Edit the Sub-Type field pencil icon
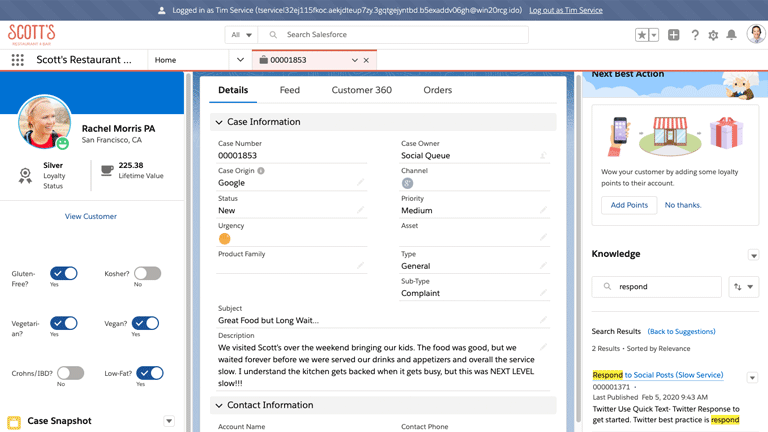Screen dimensions: 768x432 point(543,292)
